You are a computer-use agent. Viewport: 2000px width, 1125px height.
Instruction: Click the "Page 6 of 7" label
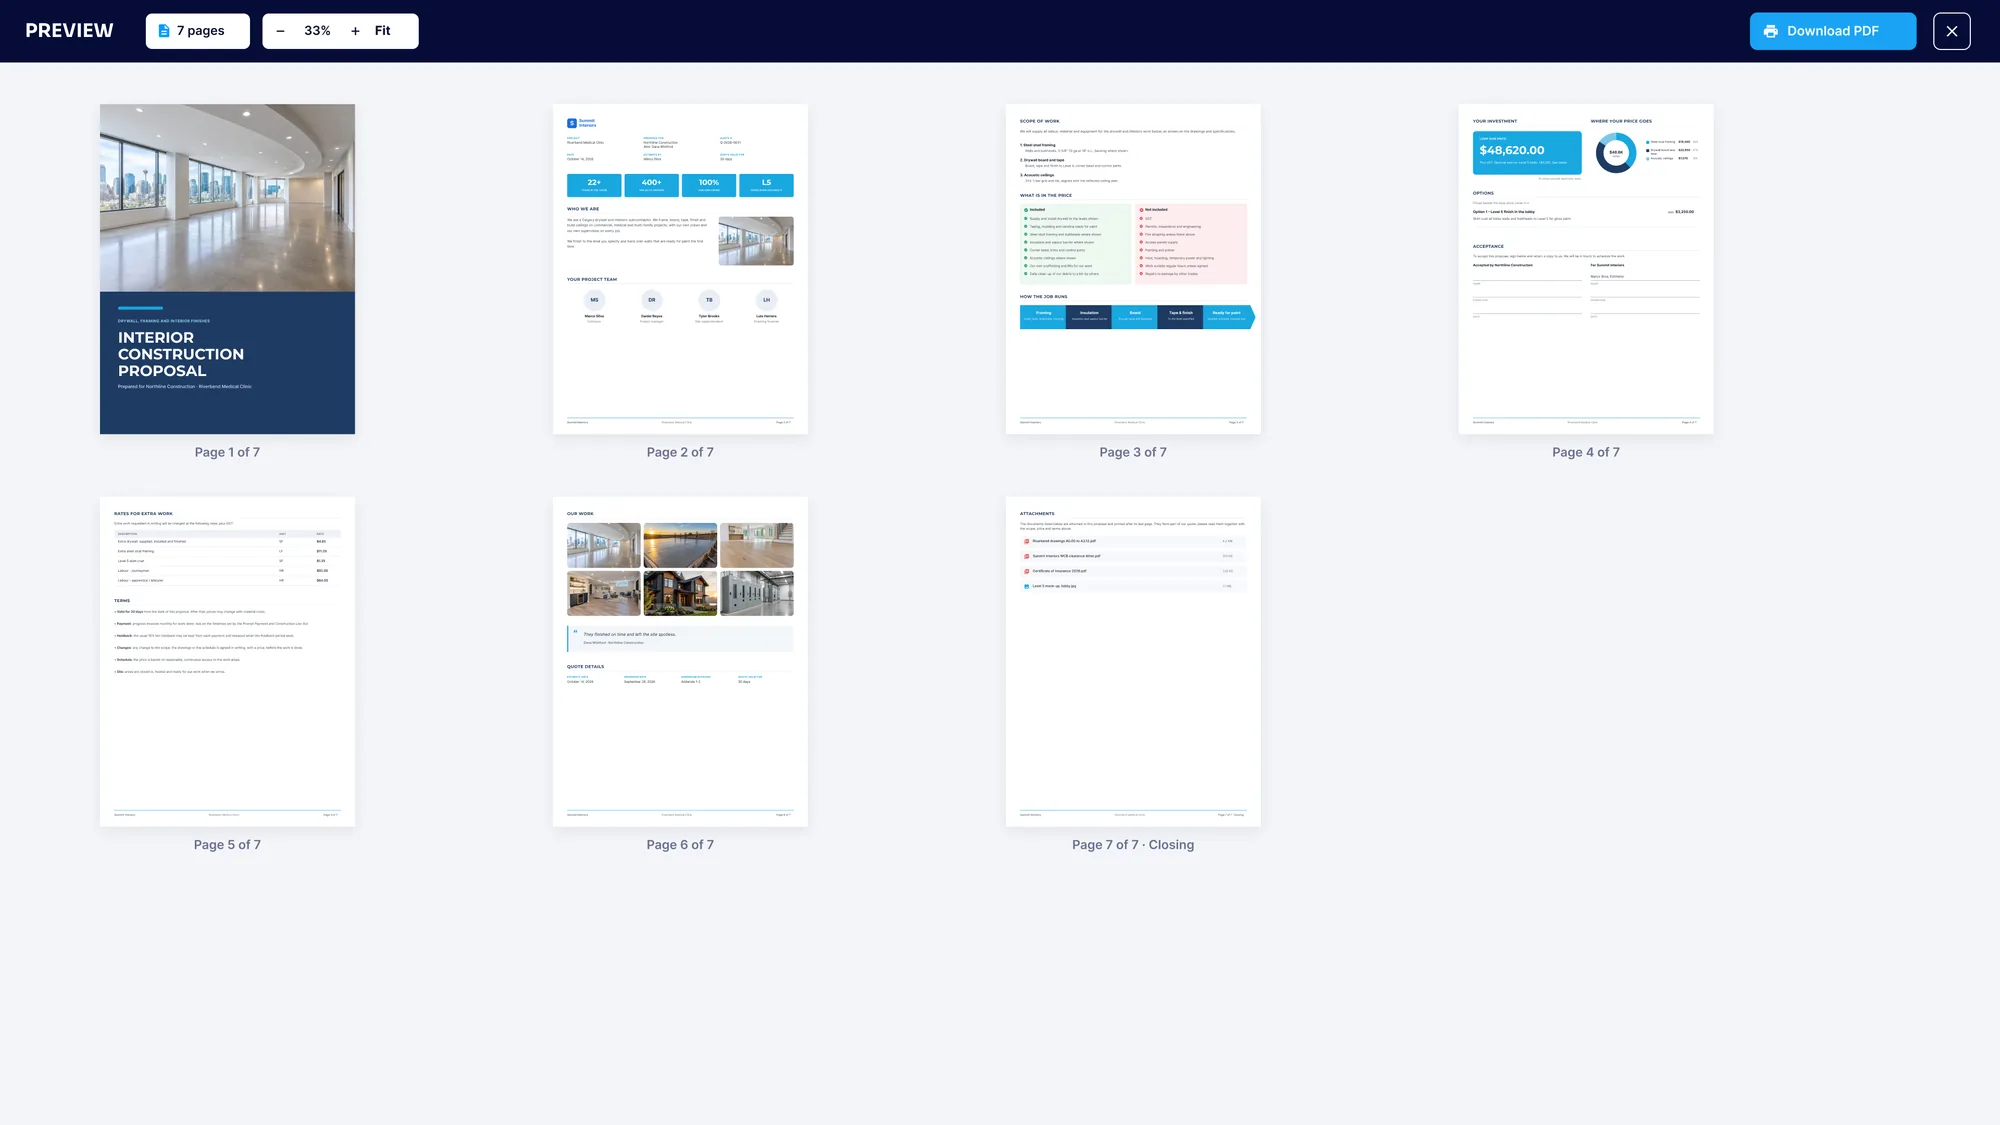point(680,844)
